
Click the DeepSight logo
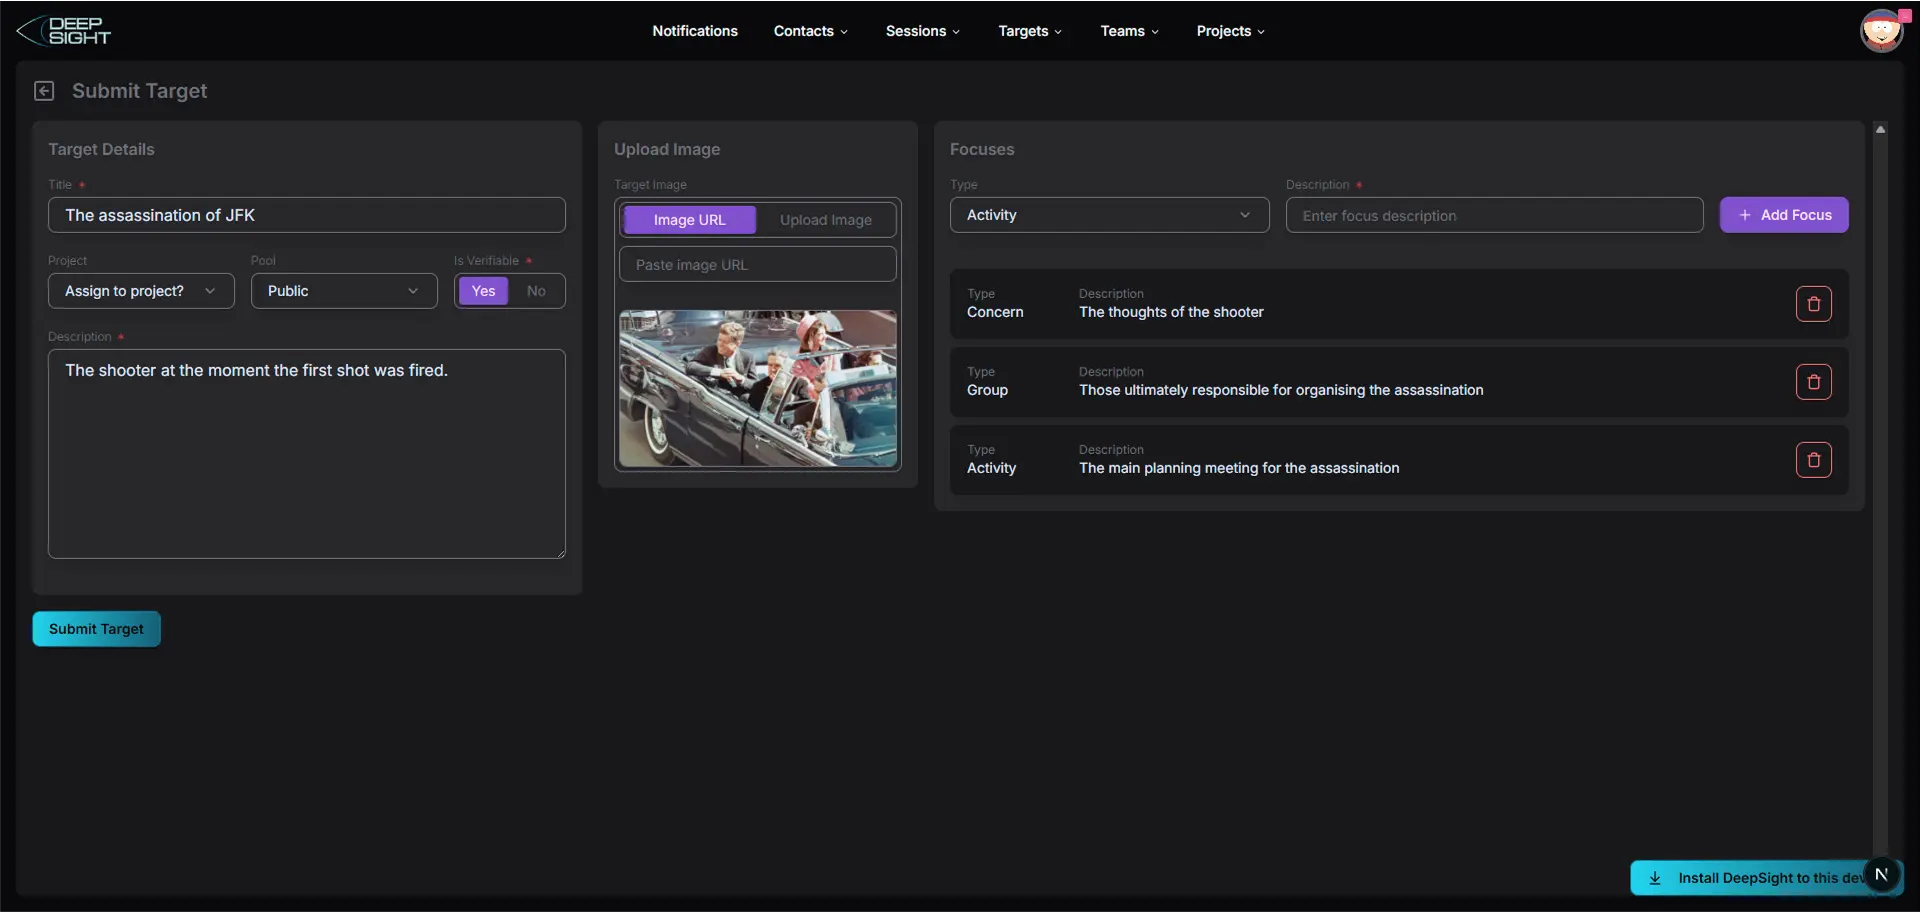click(x=64, y=31)
